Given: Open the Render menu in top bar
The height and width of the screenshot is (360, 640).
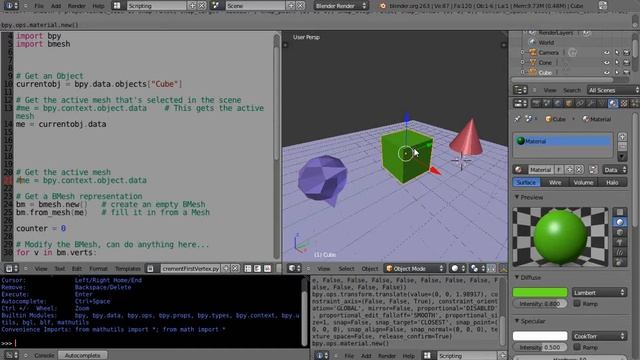Looking at the screenshot, I should pos(76,6).
